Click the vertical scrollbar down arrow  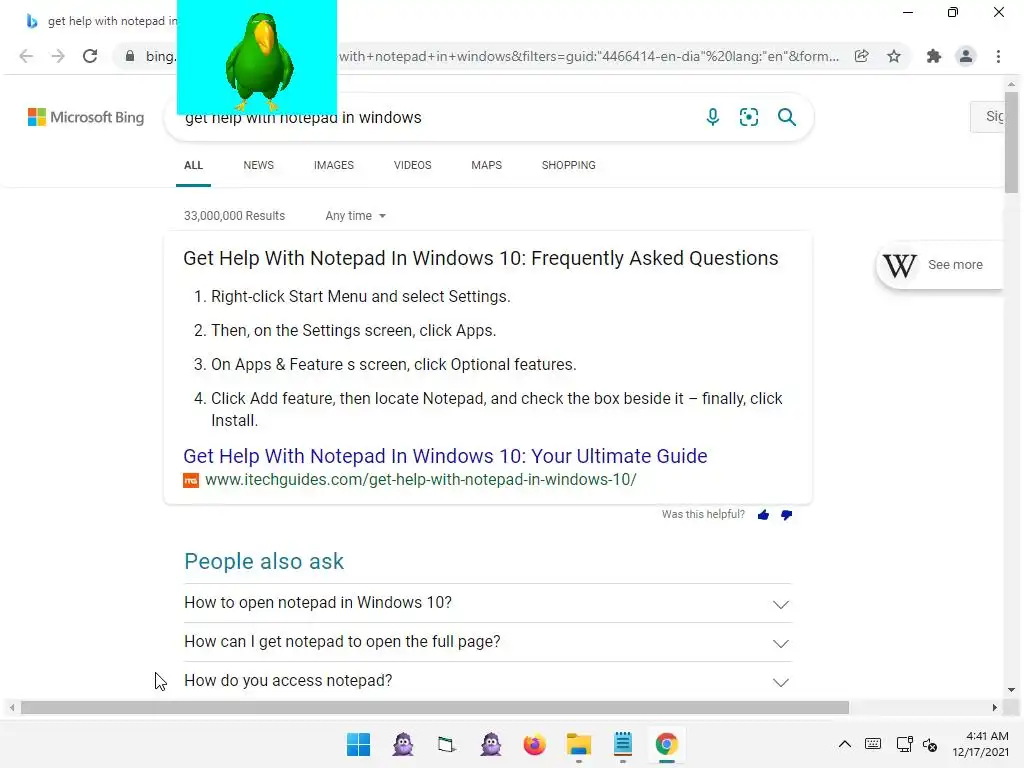[x=1011, y=690]
